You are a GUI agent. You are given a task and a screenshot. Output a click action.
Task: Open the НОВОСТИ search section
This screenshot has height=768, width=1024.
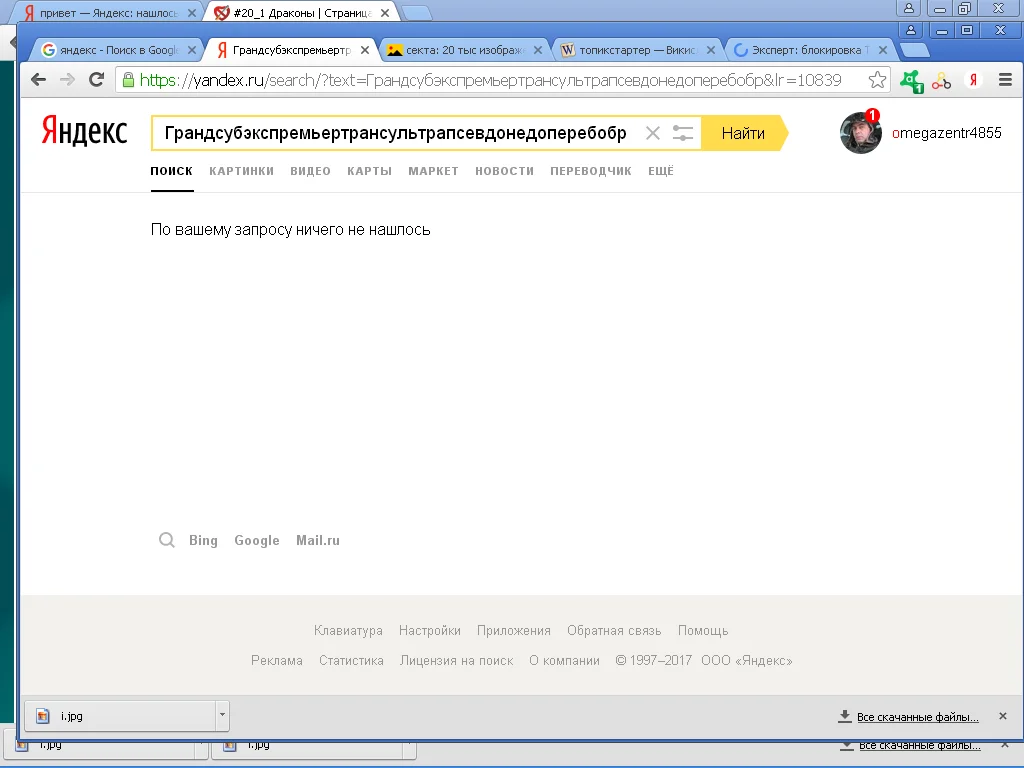505,171
